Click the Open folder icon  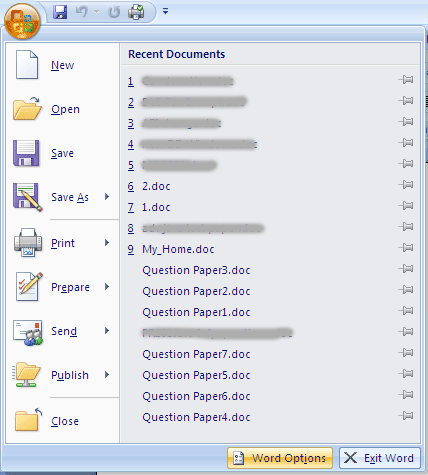coord(27,109)
